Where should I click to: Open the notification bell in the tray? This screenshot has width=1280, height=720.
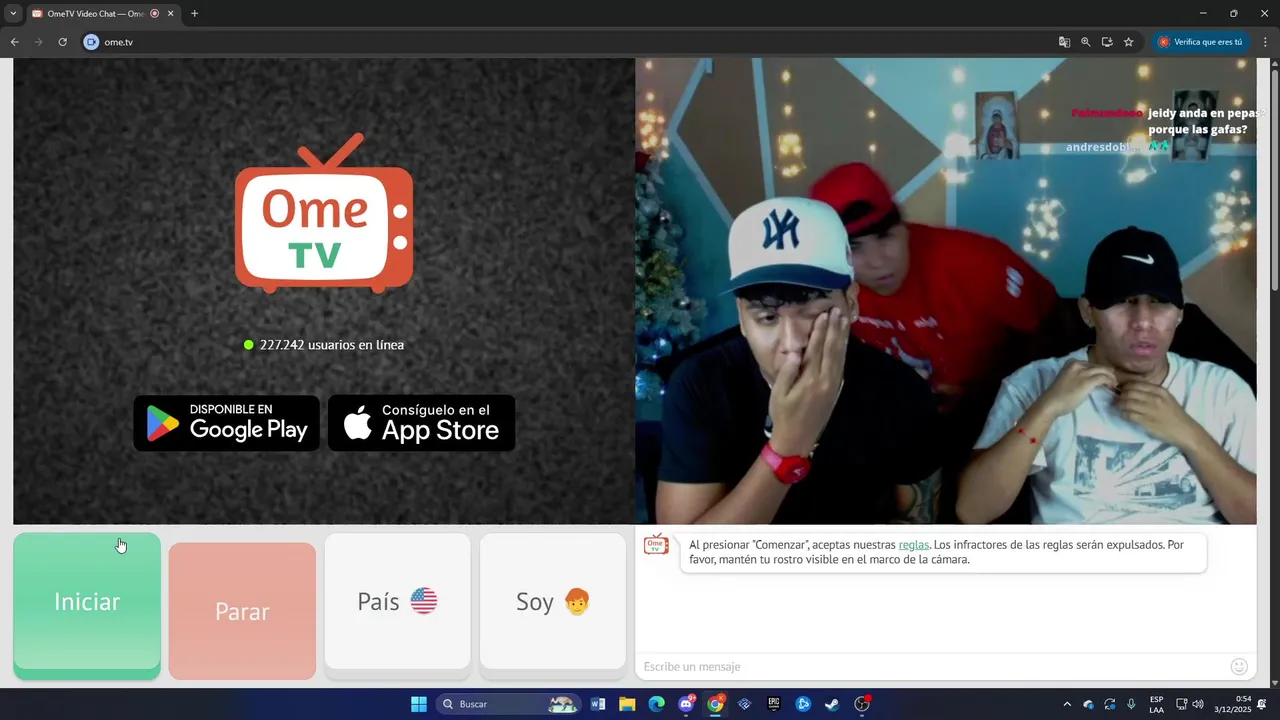[x=1262, y=704]
